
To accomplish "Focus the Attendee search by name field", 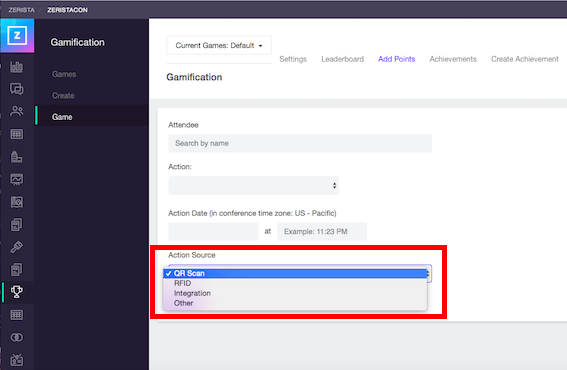I will tap(300, 143).
